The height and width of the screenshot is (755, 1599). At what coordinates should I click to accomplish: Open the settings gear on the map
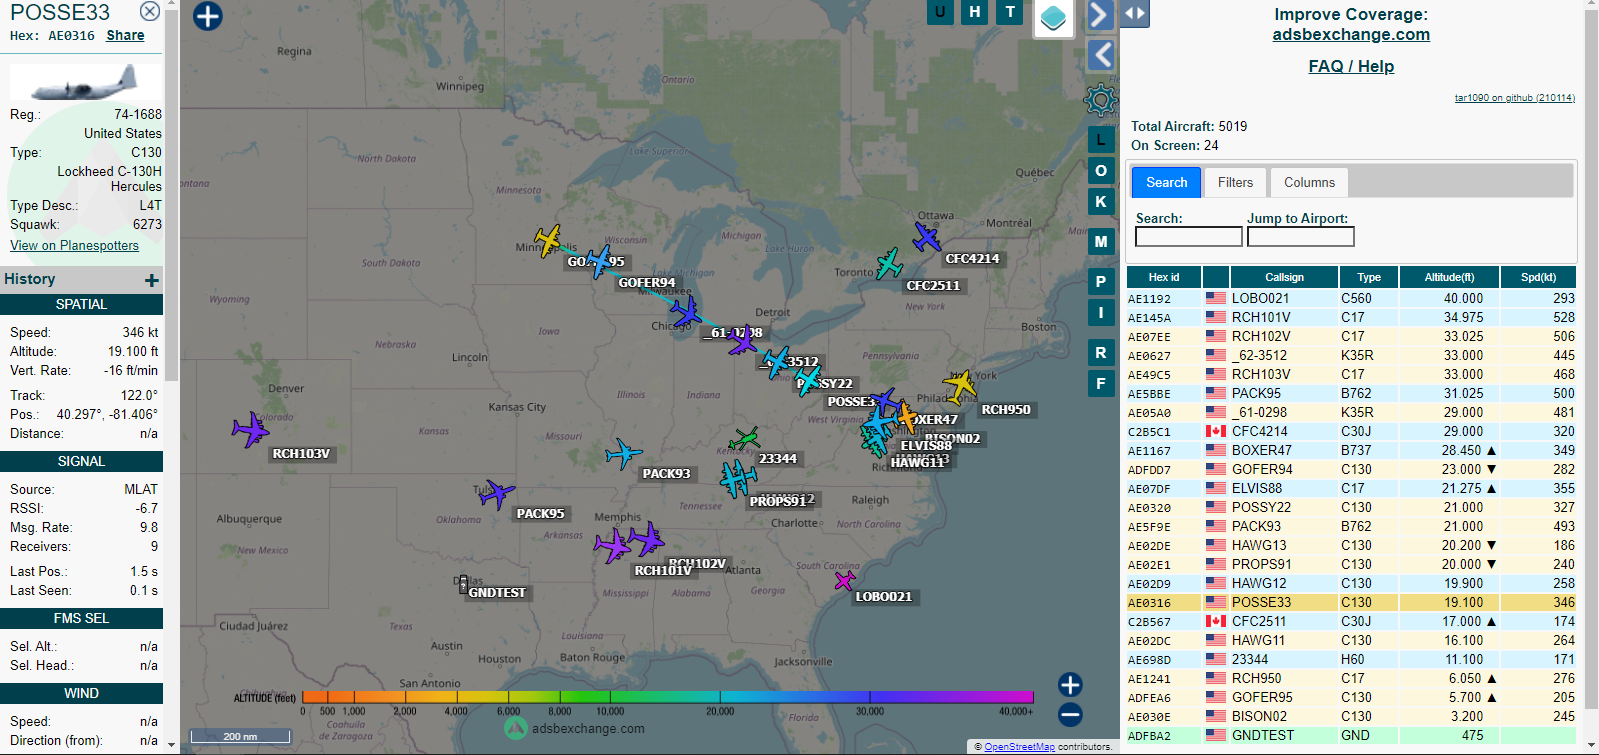(x=1101, y=99)
